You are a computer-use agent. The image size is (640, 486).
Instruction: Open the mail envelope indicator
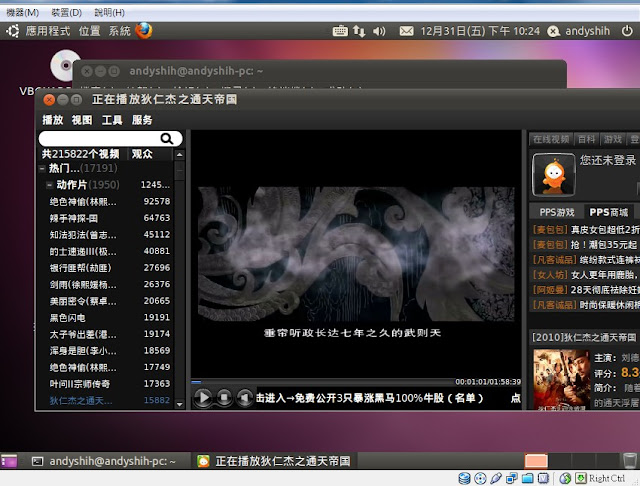[406, 31]
